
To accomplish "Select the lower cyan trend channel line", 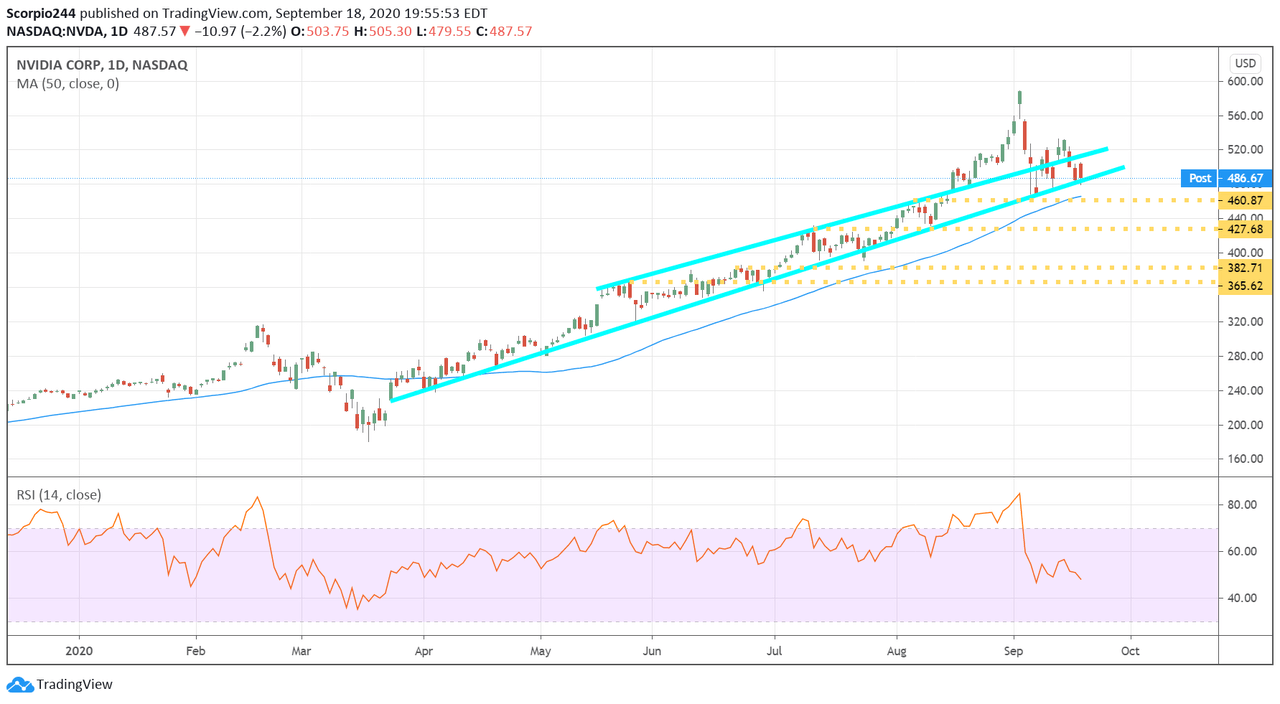I will click(x=760, y=283).
